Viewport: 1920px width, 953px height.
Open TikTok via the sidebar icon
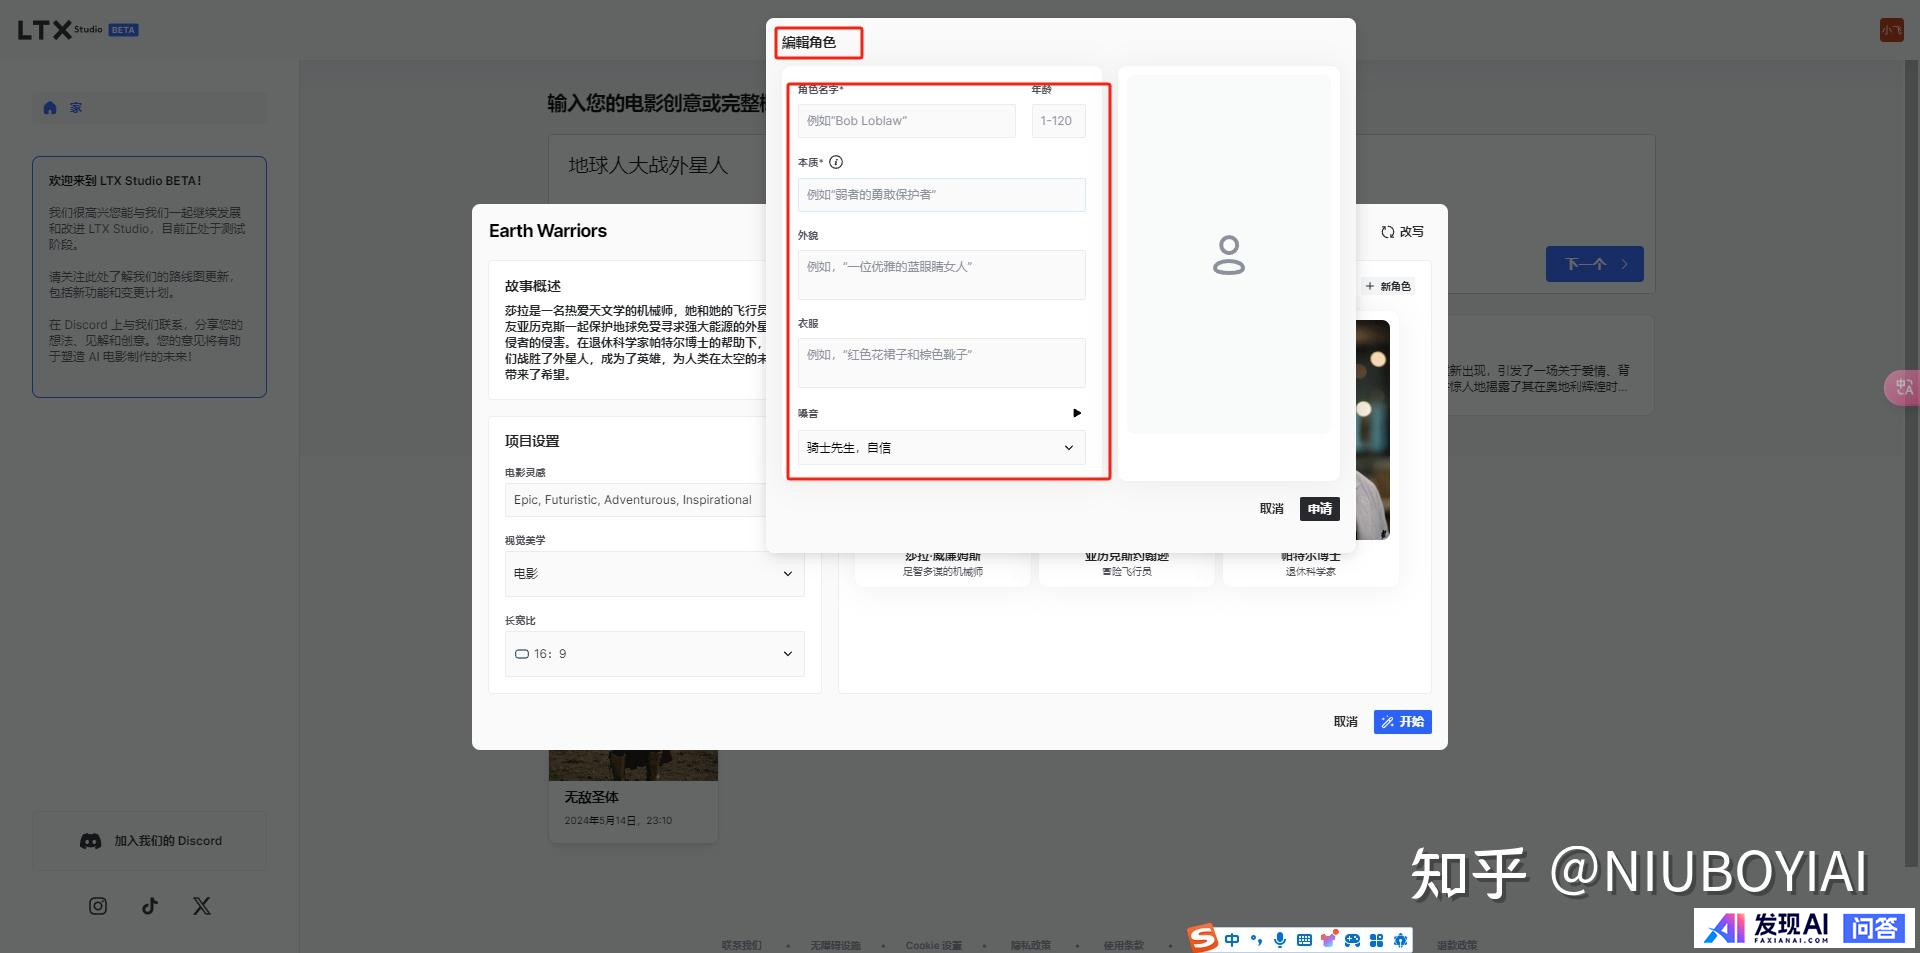click(150, 906)
